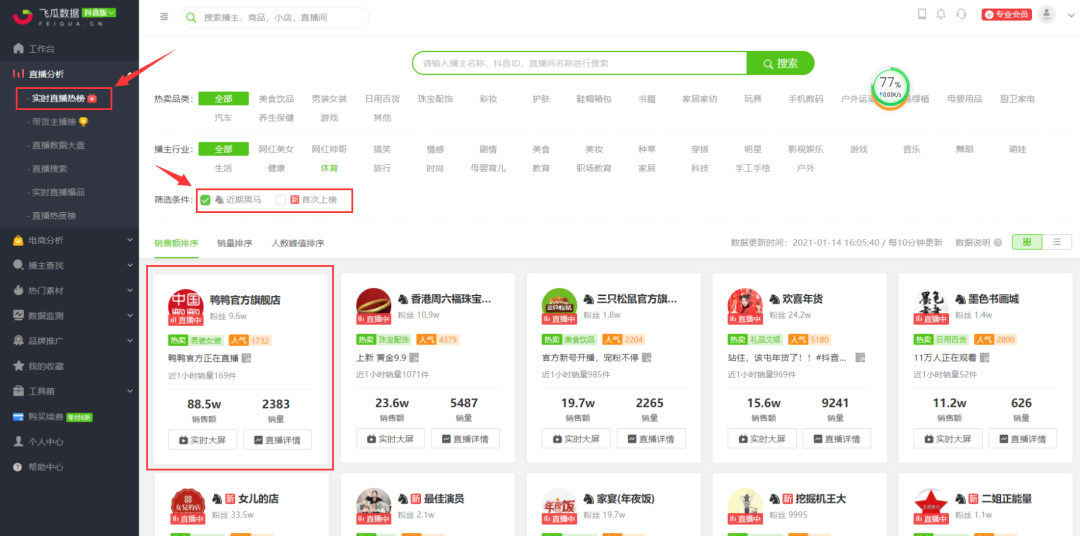Click the green 搜索 button
Screen dimensions: 1080x536
[x=780, y=63]
